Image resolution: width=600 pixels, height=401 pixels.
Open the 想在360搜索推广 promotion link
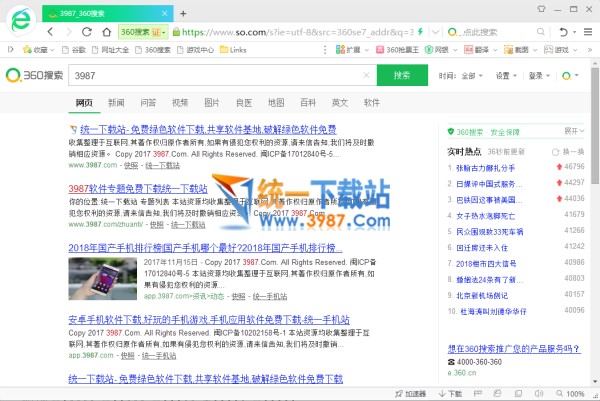point(514,349)
